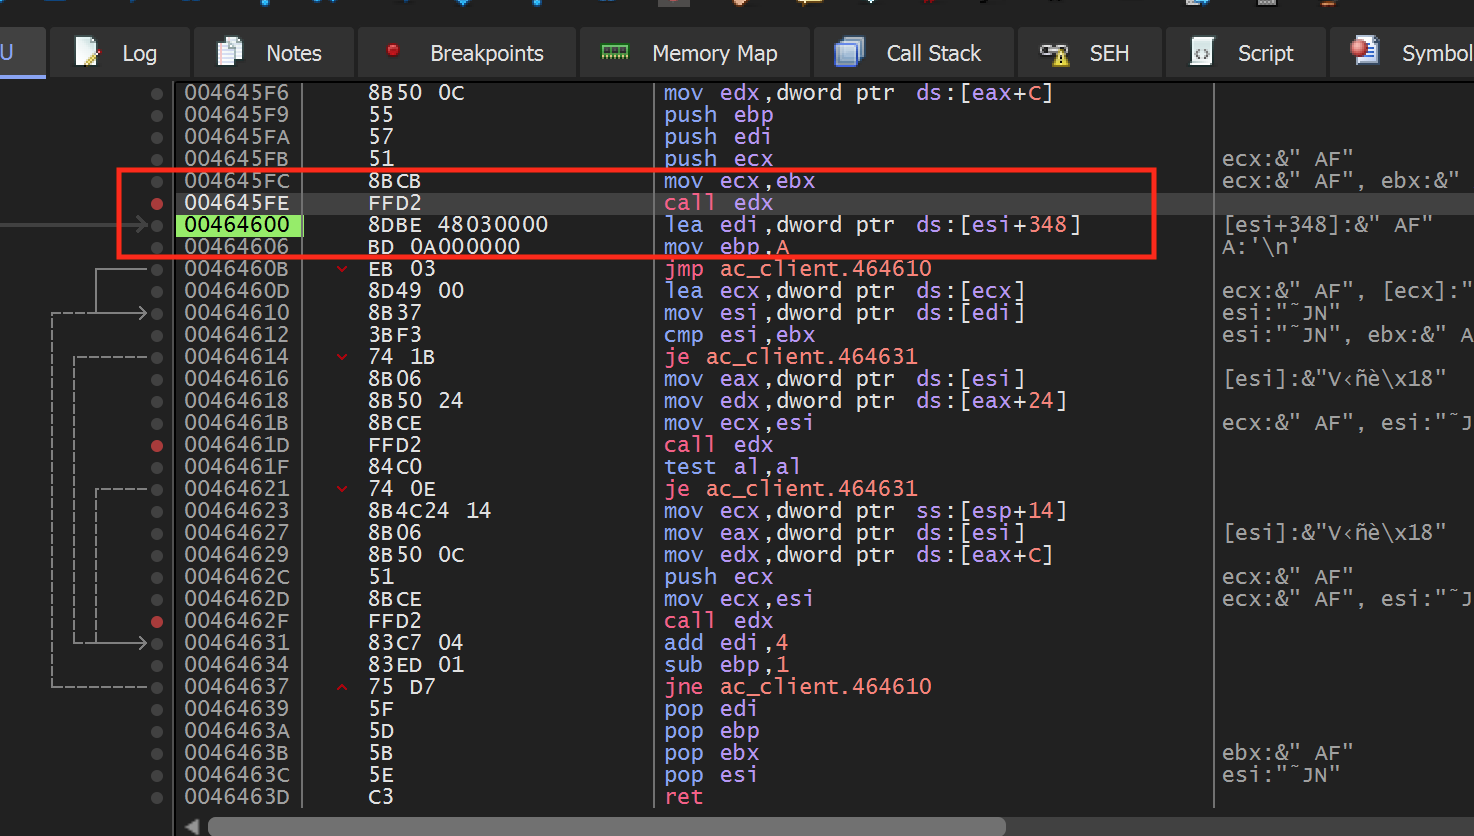Select the lea edi,[esi+348] instruction
1474x836 pixels.
click(873, 225)
